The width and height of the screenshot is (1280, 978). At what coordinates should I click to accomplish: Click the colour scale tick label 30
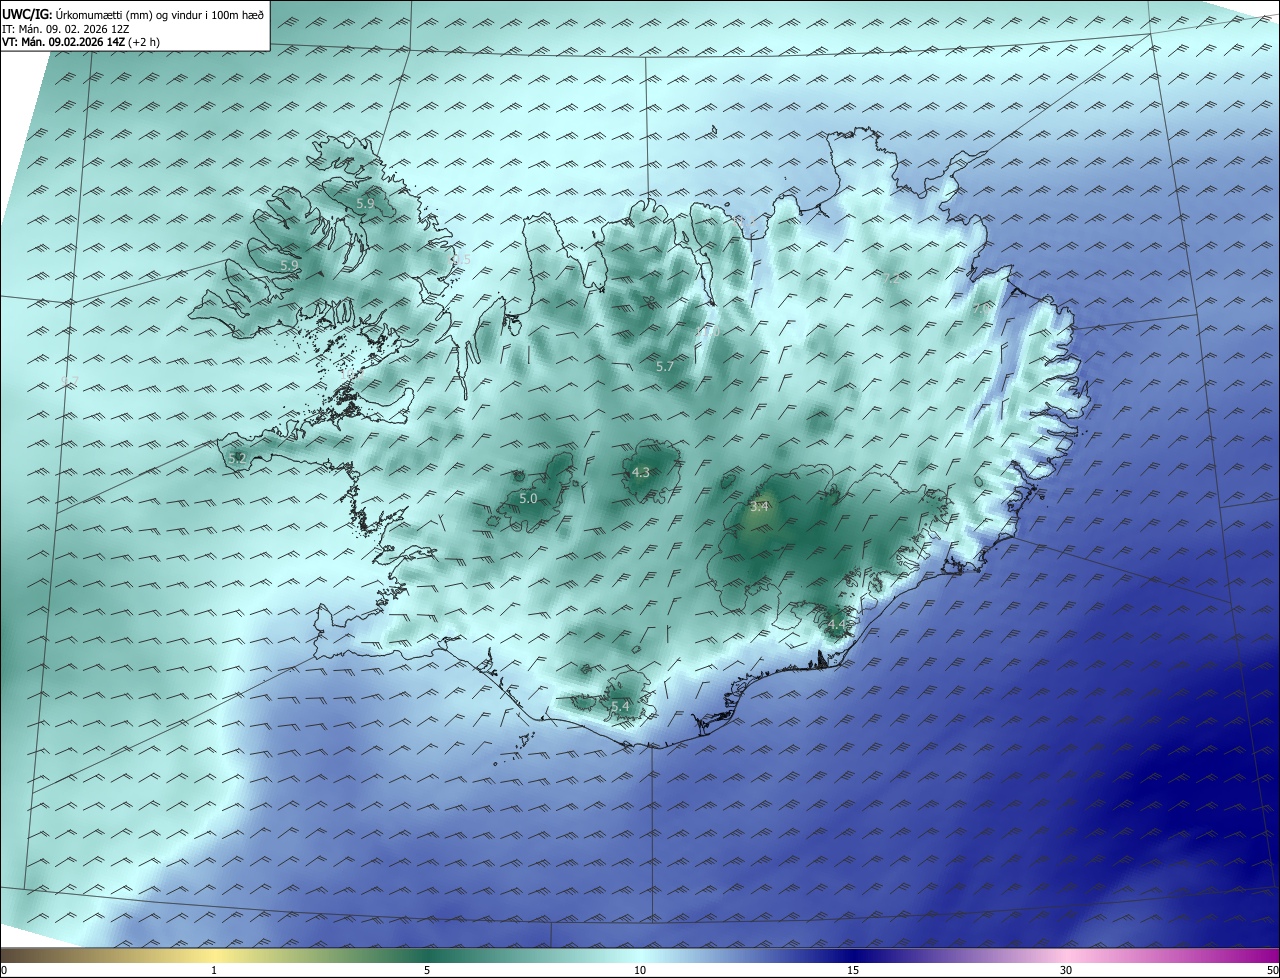click(1066, 970)
